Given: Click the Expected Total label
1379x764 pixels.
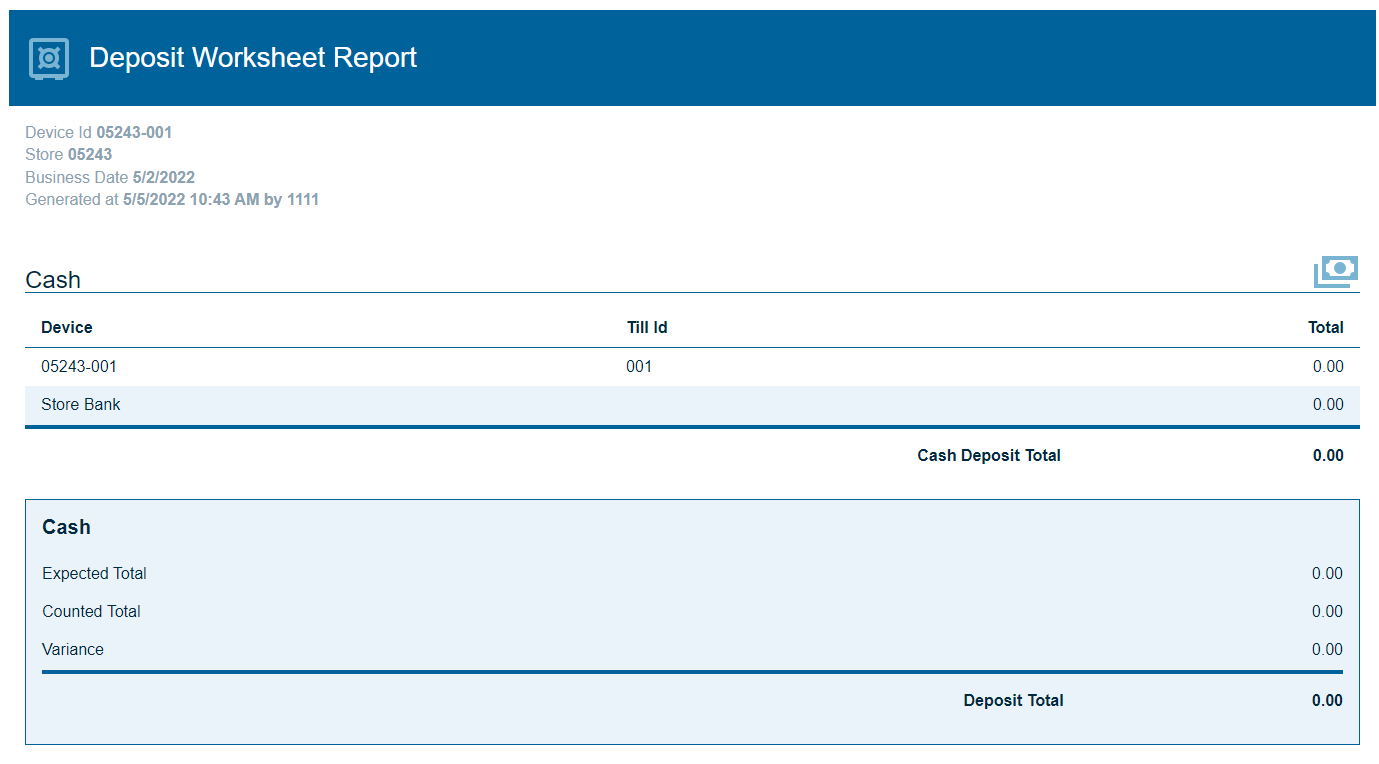Looking at the screenshot, I should (94, 574).
